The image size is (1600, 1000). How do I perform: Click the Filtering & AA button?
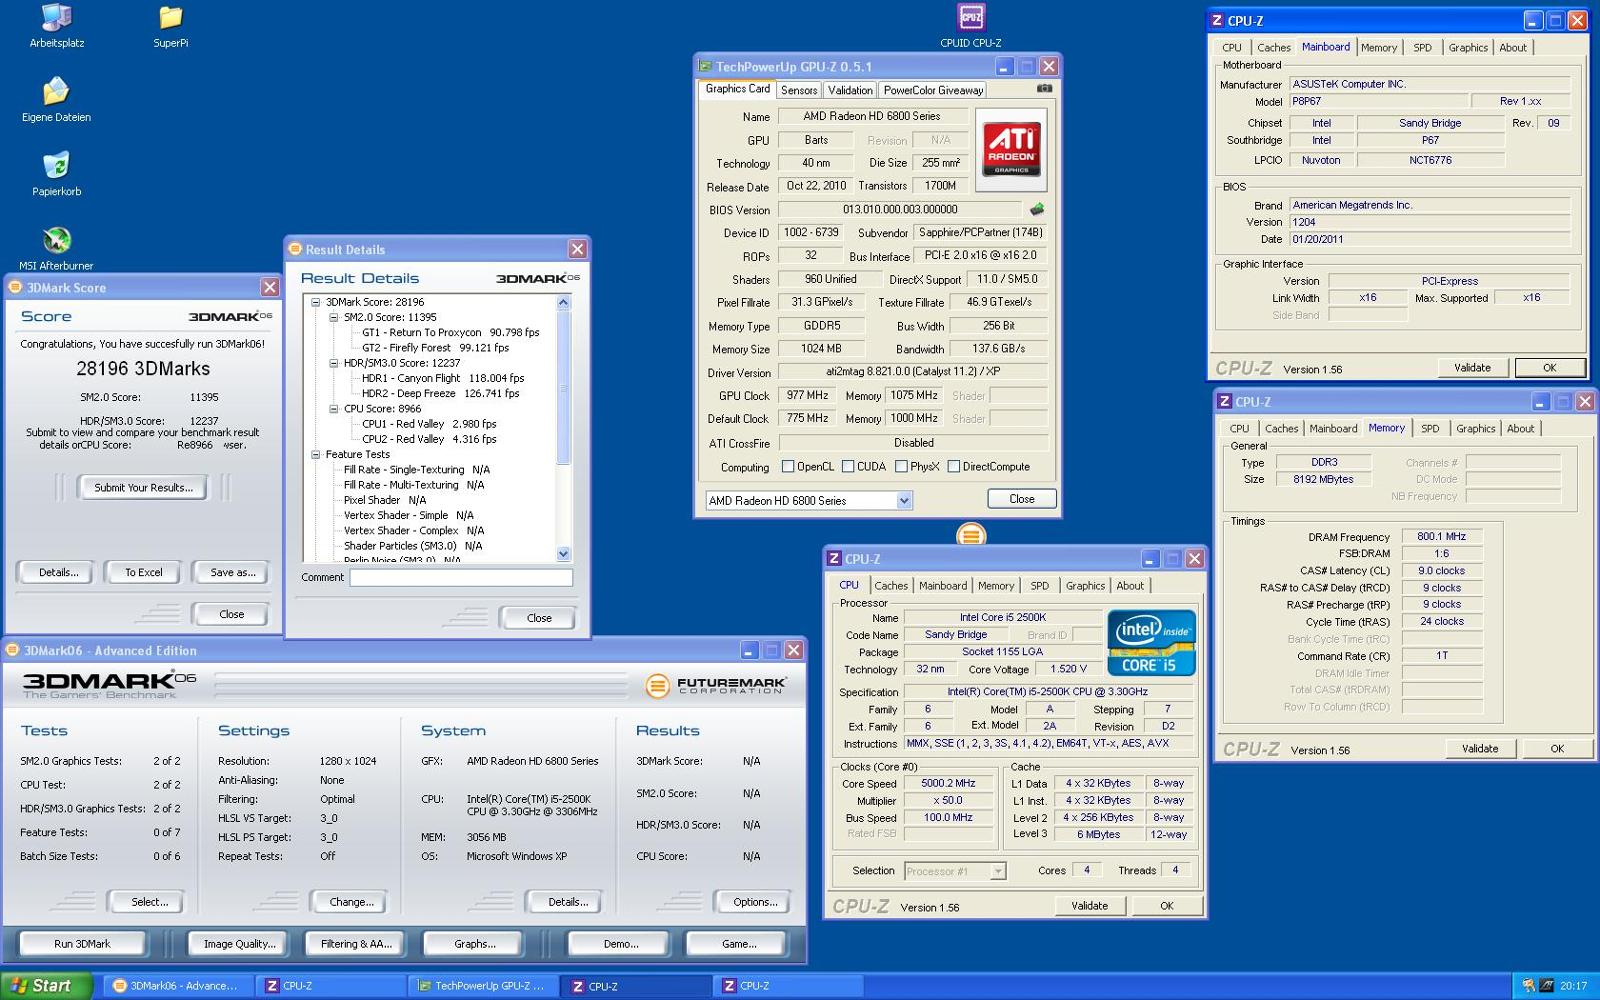356,944
